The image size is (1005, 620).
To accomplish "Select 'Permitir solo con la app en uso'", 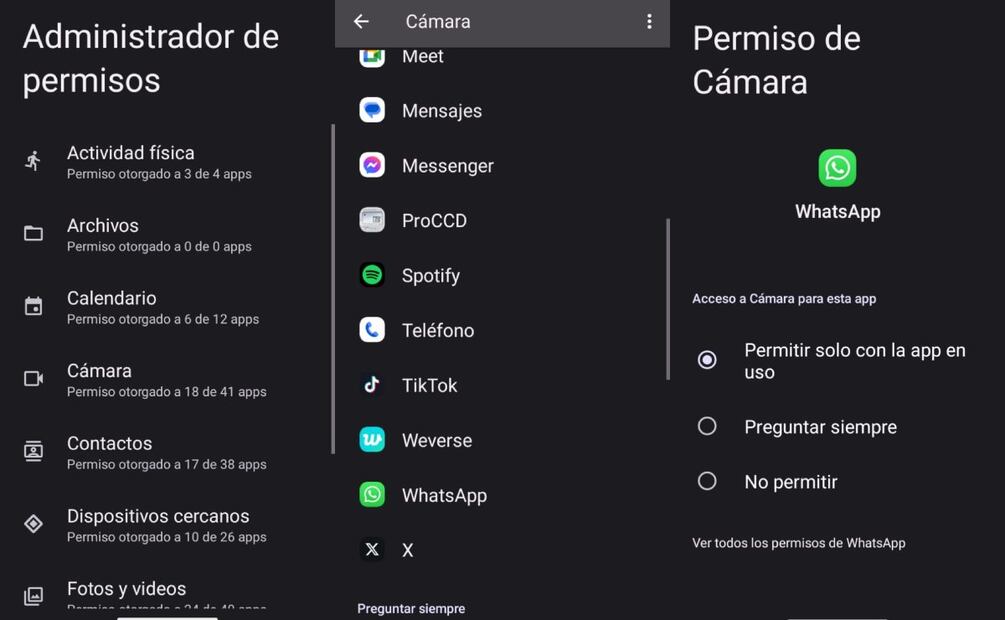I will pyautogui.click(x=707, y=360).
